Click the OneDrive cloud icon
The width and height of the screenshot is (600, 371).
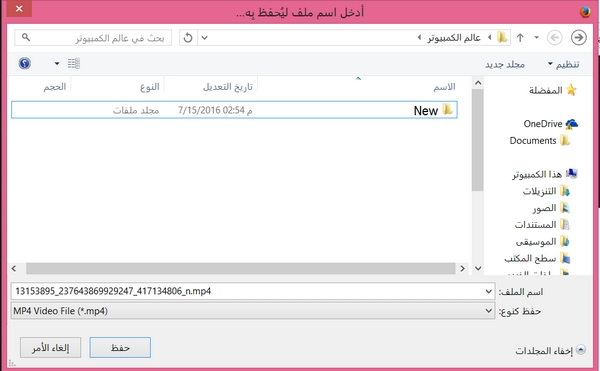[572, 124]
